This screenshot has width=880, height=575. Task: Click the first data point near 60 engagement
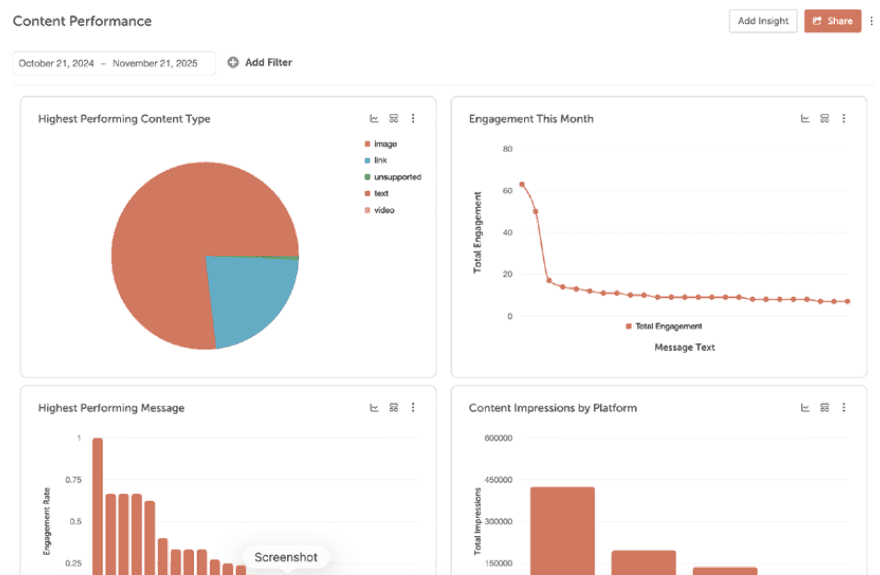522,185
